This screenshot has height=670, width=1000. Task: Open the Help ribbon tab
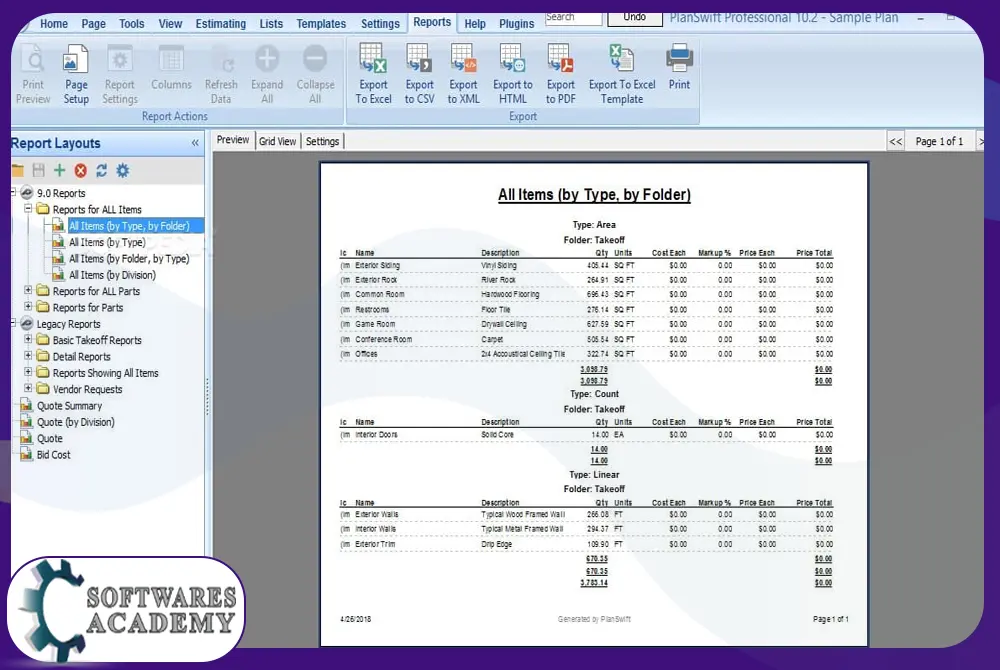coord(475,24)
